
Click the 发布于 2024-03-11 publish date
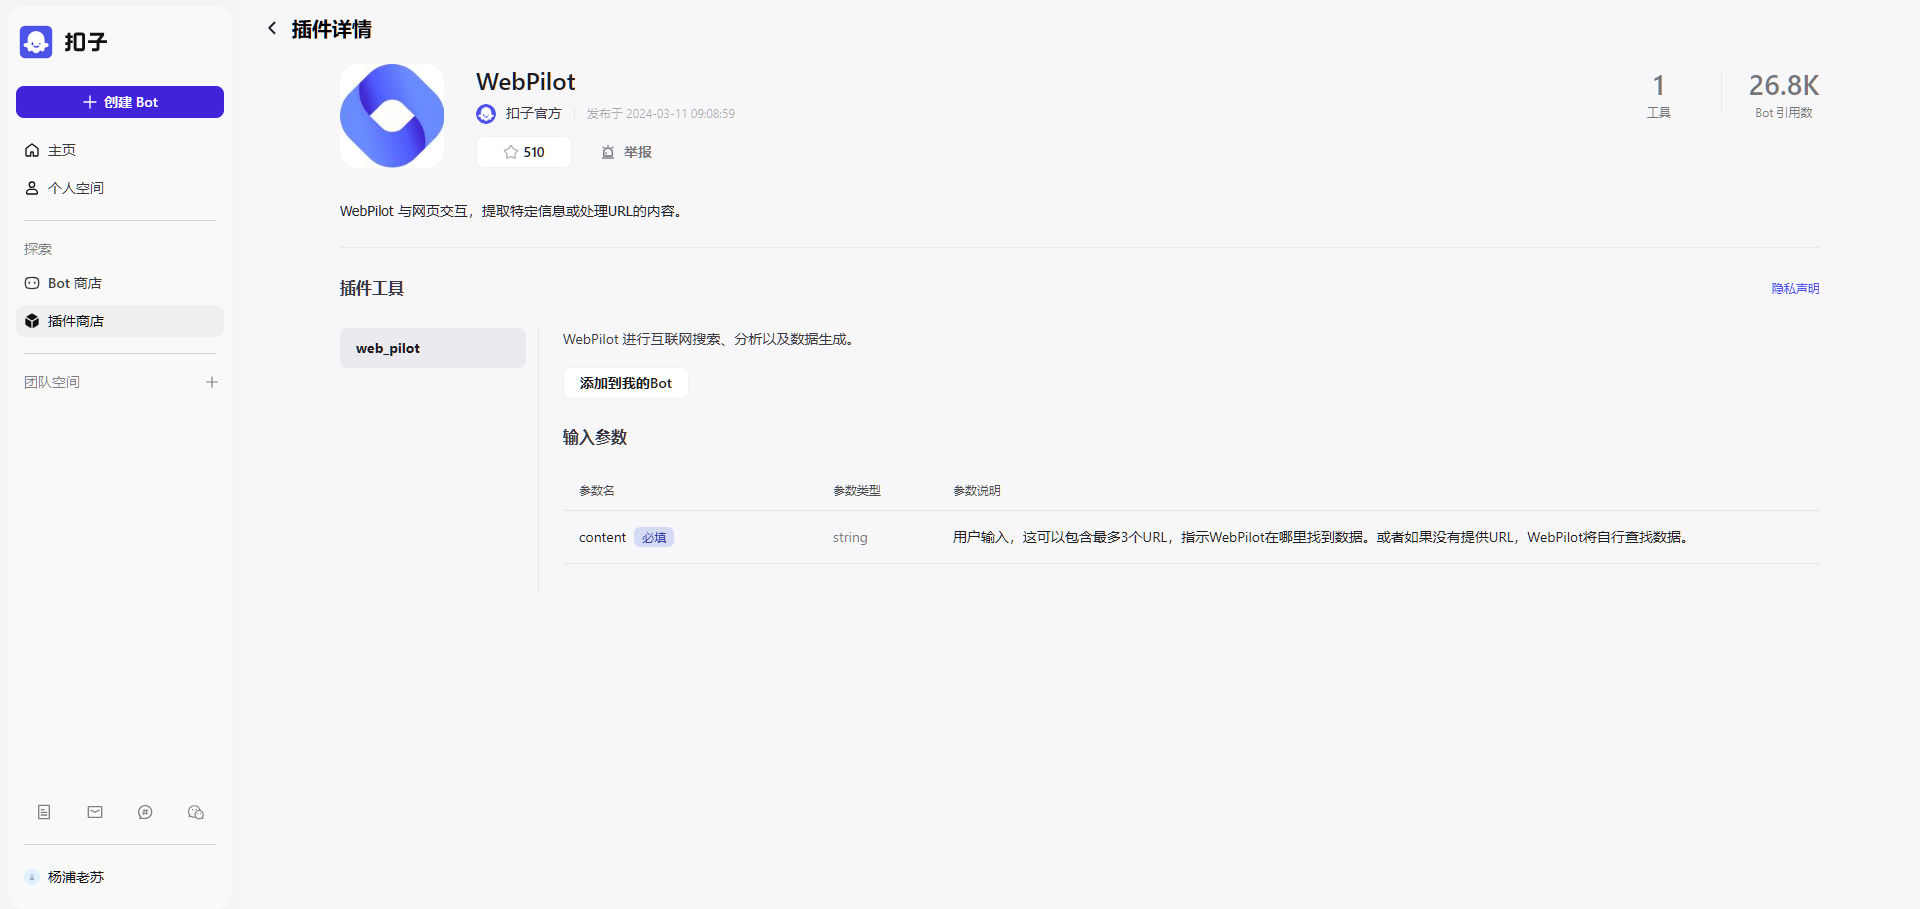(x=661, y=114)
